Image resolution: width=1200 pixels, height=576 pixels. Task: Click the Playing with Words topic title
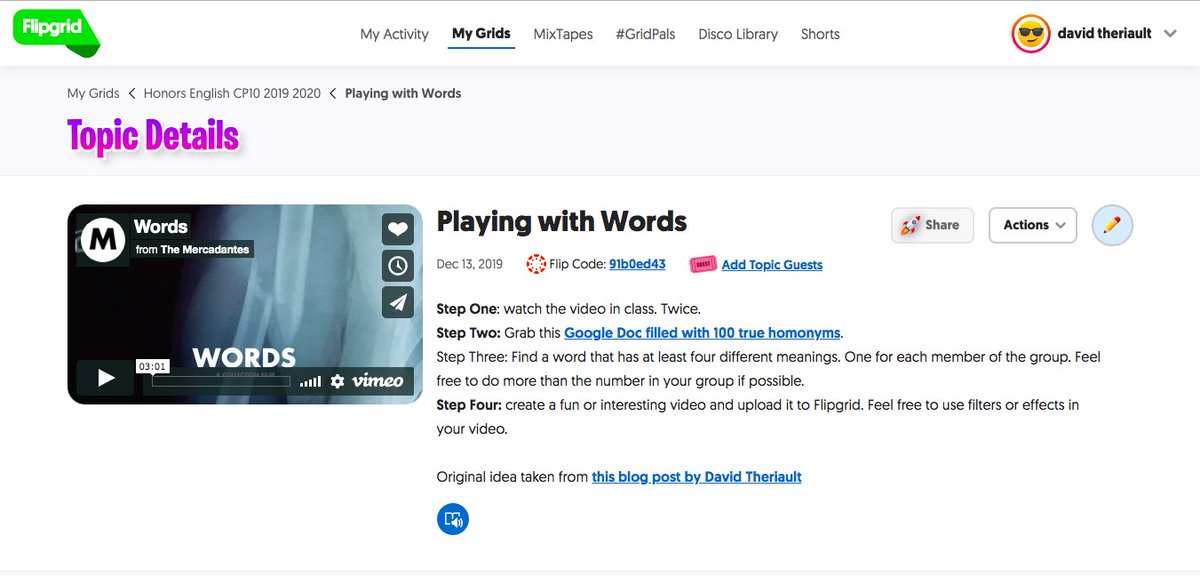point(562,221)
